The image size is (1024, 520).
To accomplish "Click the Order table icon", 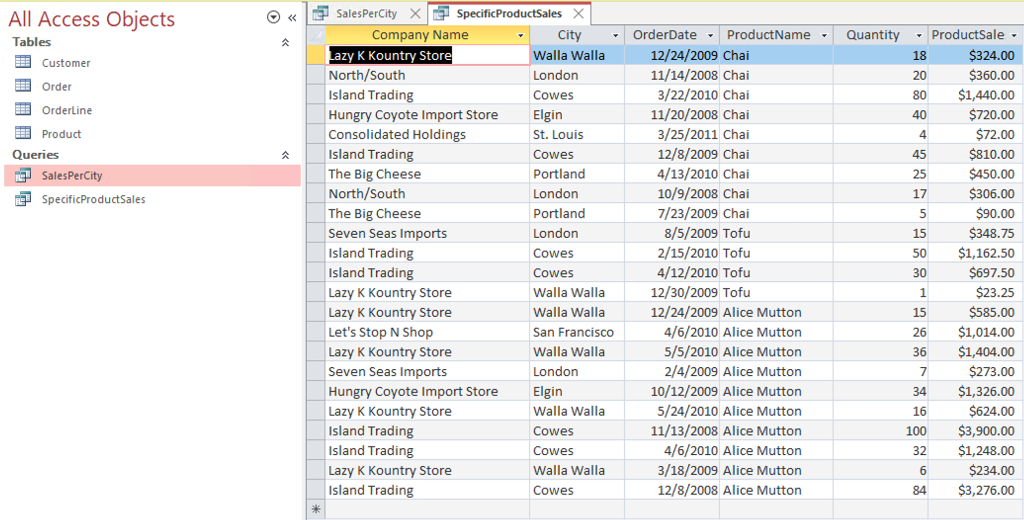I will (23, 86).
